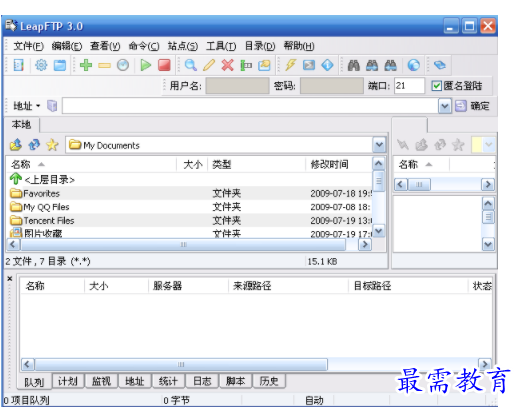Click the address URL input field
Viewport: 519px width, 412px height.
[250, 106]
